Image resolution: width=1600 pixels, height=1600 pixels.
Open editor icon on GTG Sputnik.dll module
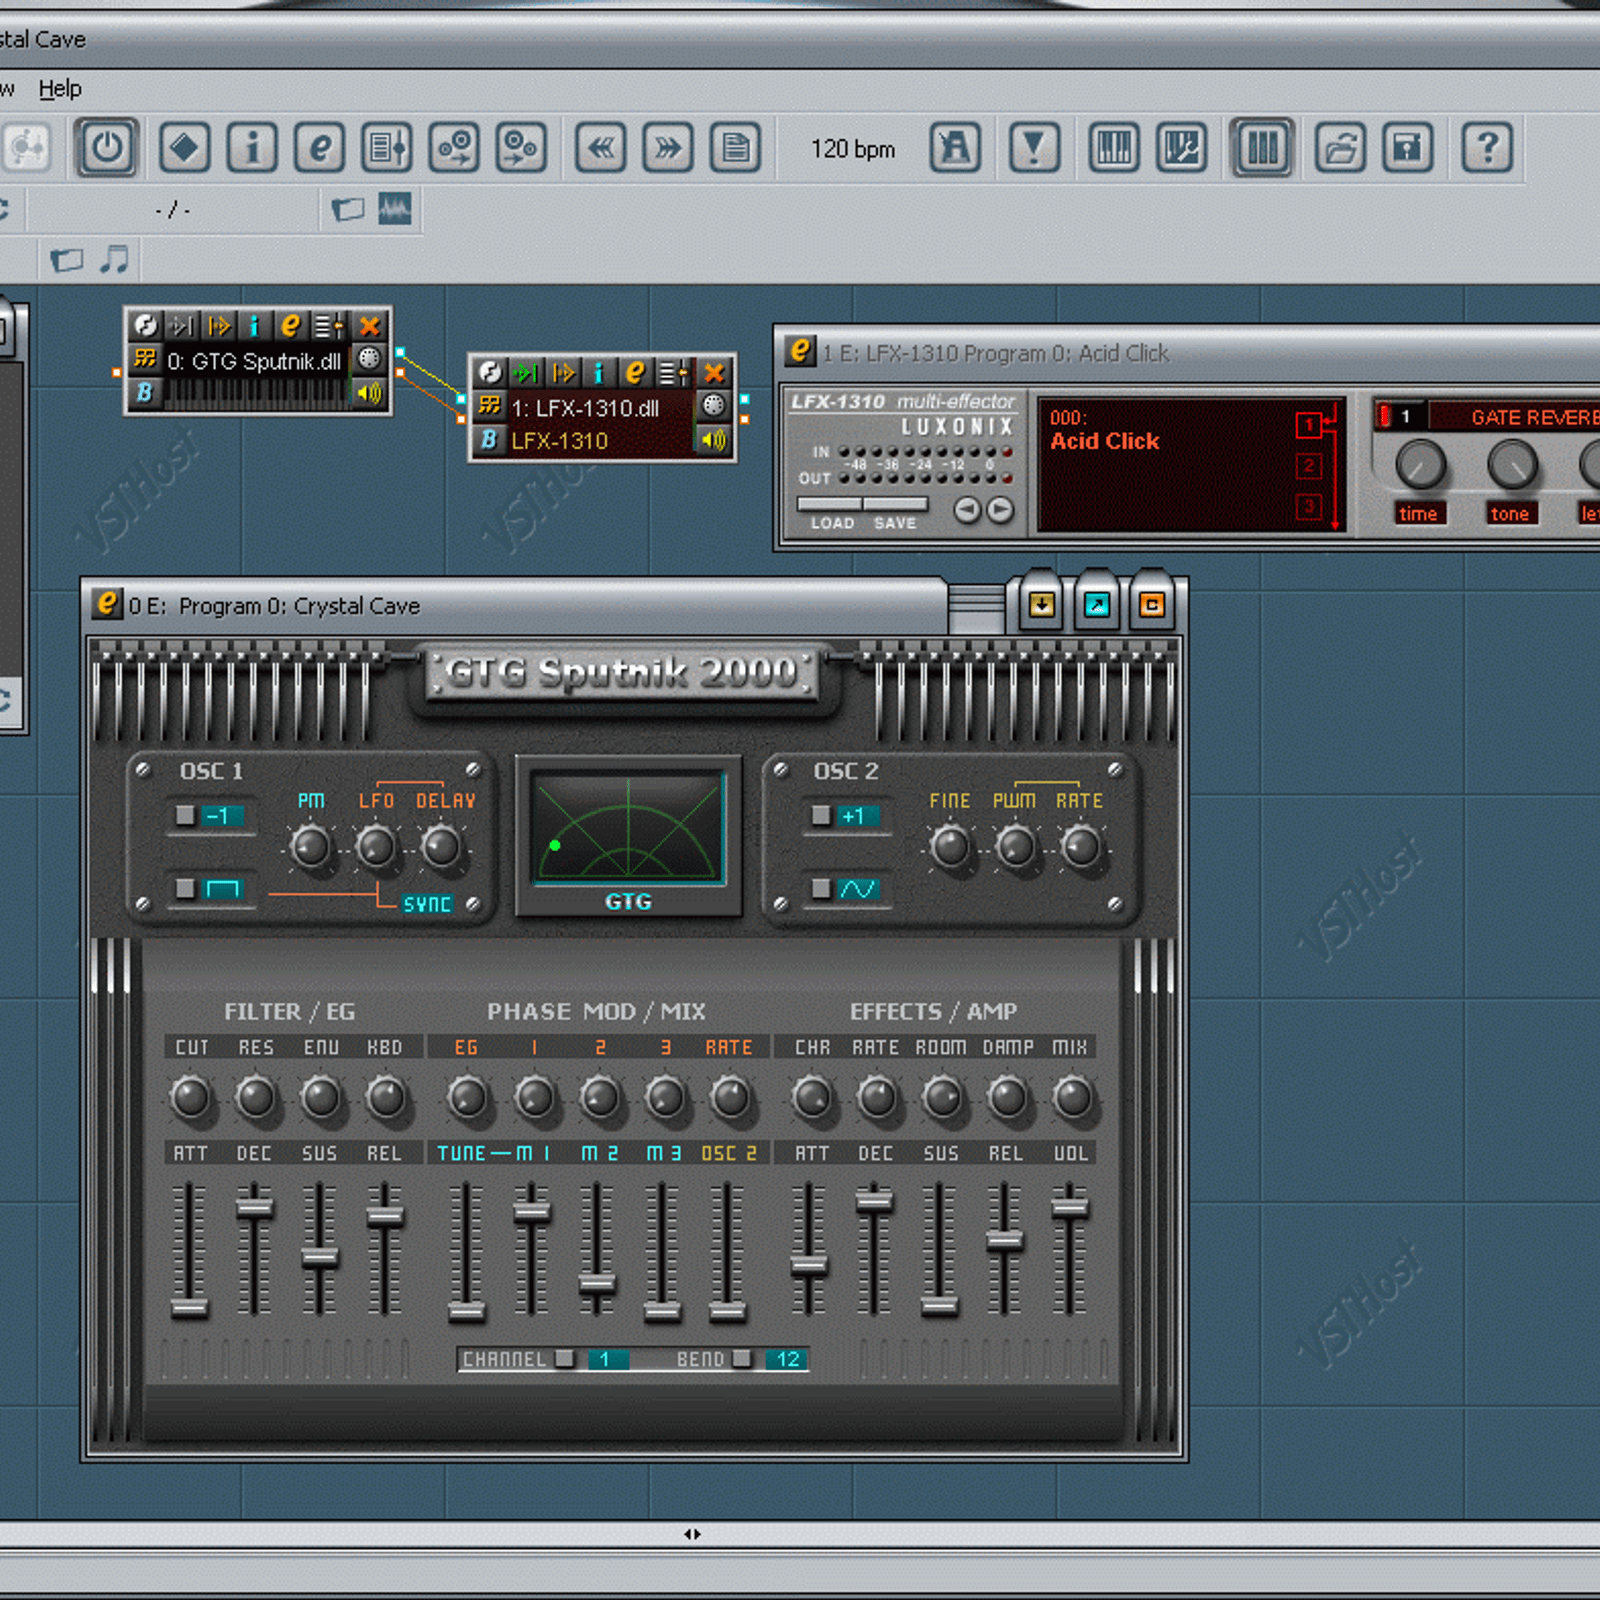tap(290, 326)
